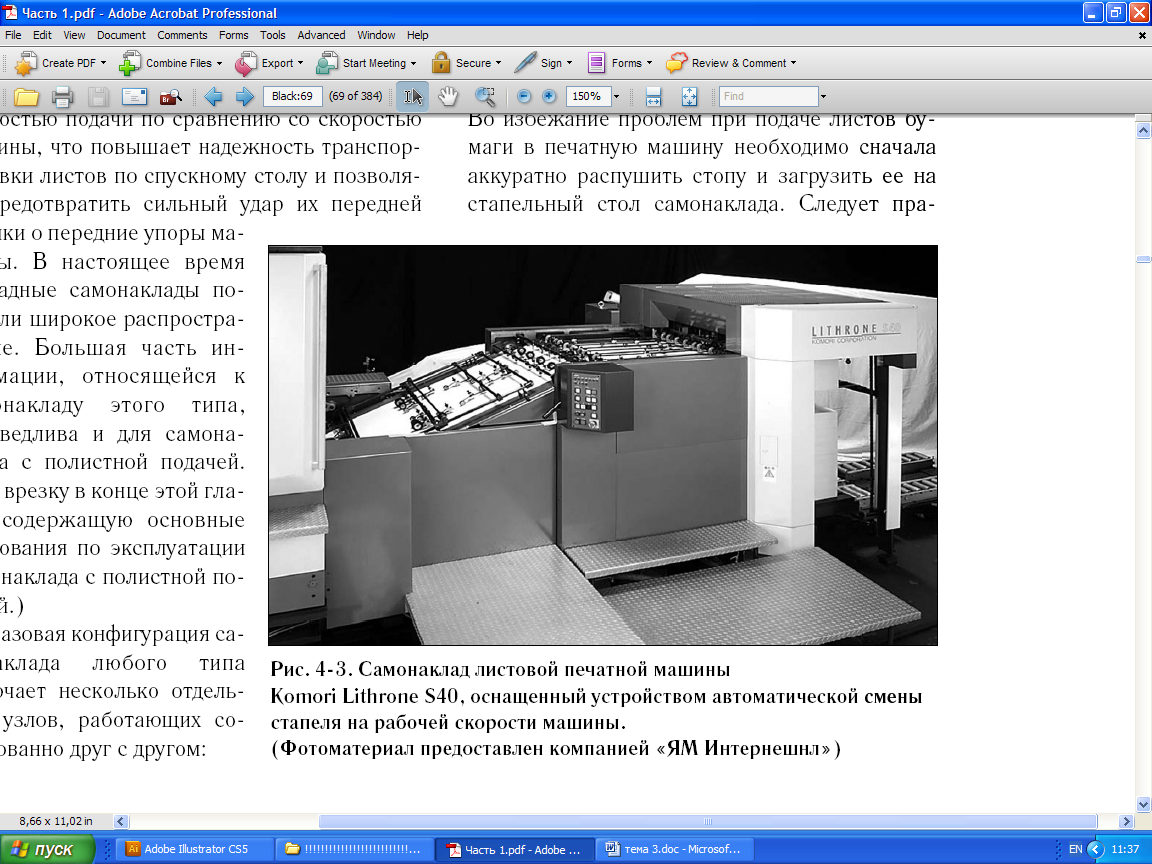Activate the Marquee Zoom tool
The width and height of the screenshot is (1152, 864).
click(484, 96)
